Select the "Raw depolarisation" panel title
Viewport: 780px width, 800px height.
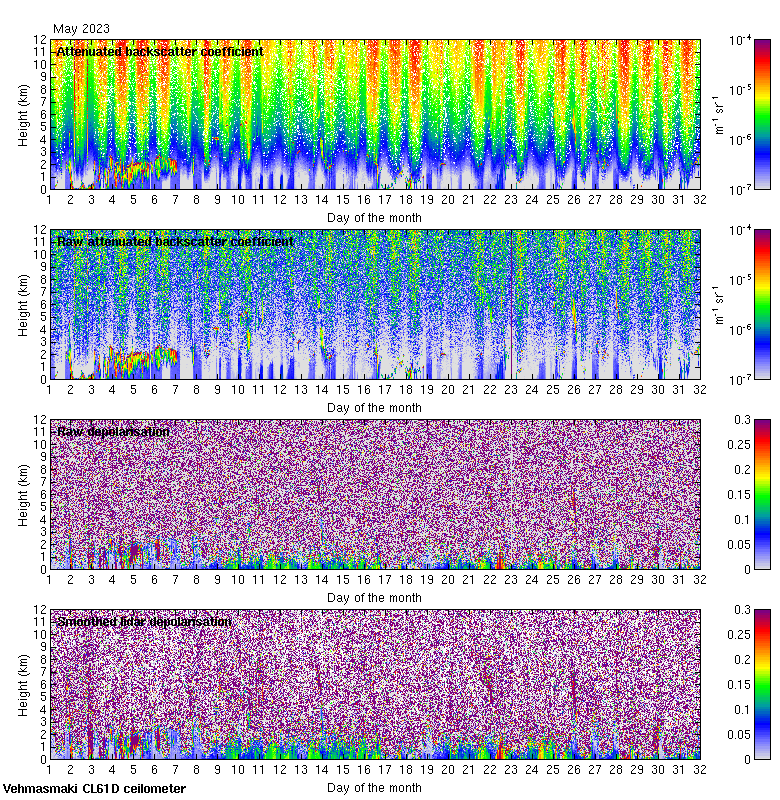(113, 432)
